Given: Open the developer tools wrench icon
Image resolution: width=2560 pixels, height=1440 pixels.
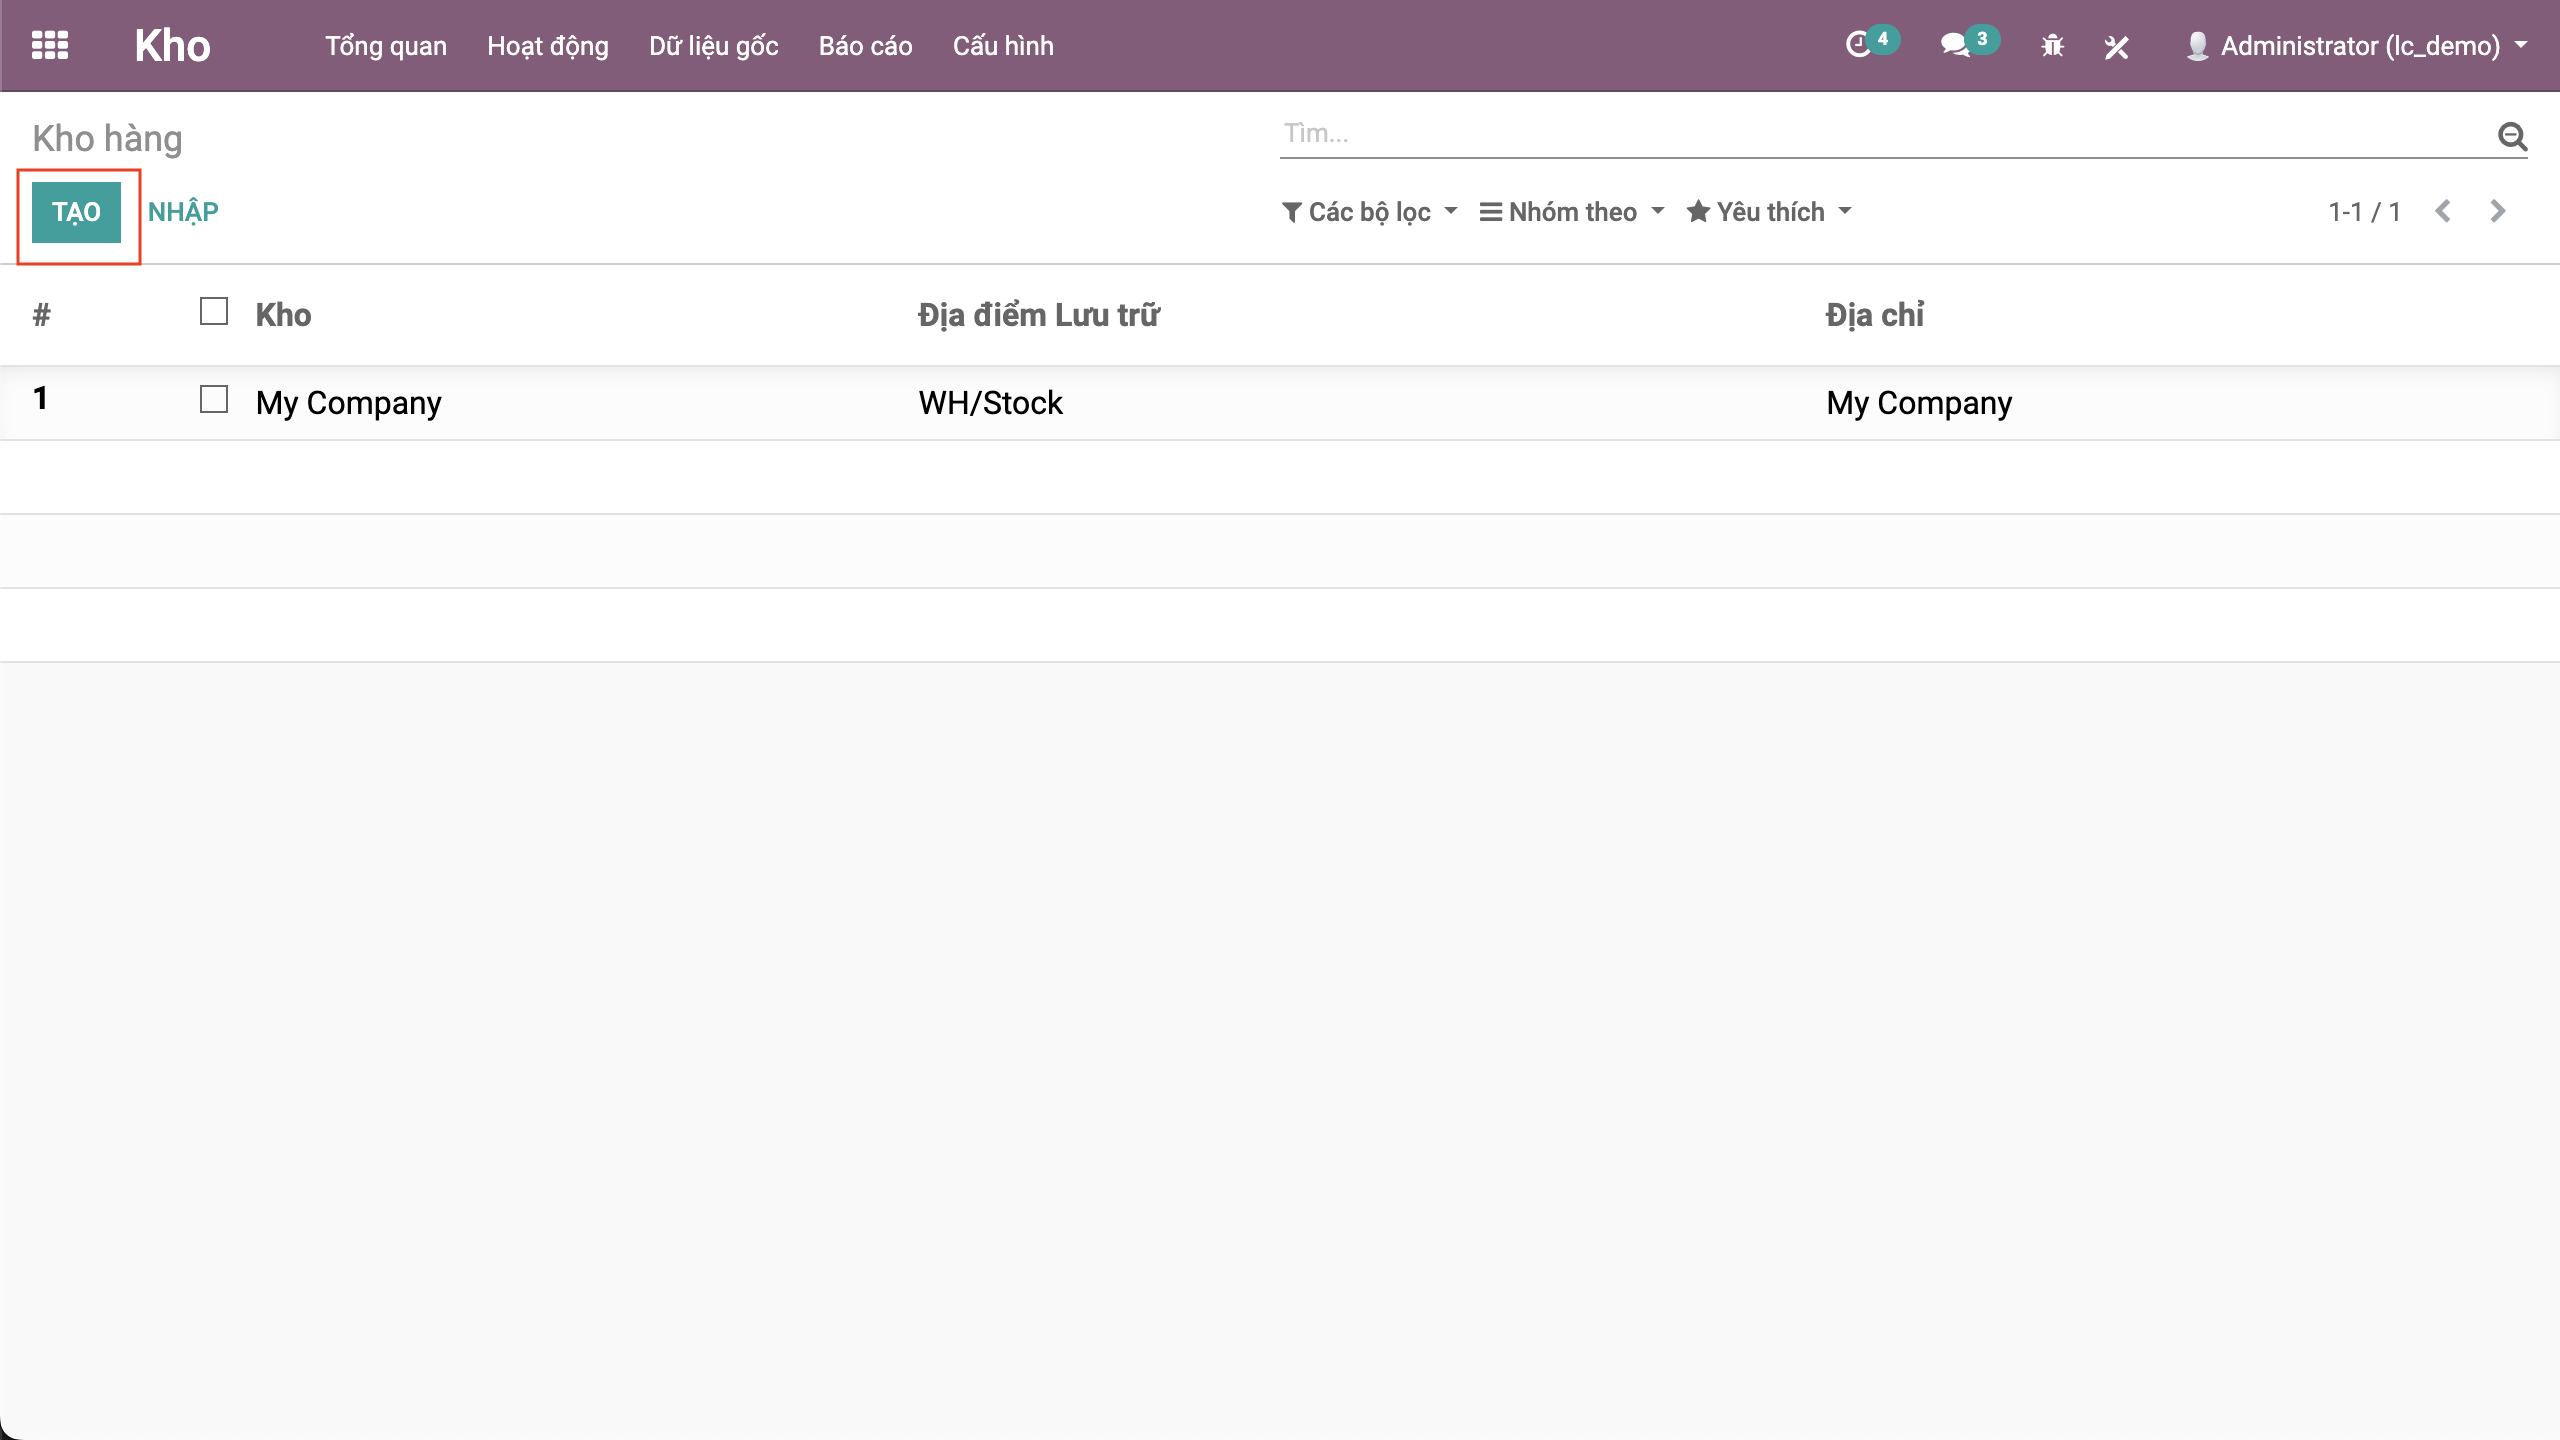Looking at the screenshot, I should tap(2116, 46).
